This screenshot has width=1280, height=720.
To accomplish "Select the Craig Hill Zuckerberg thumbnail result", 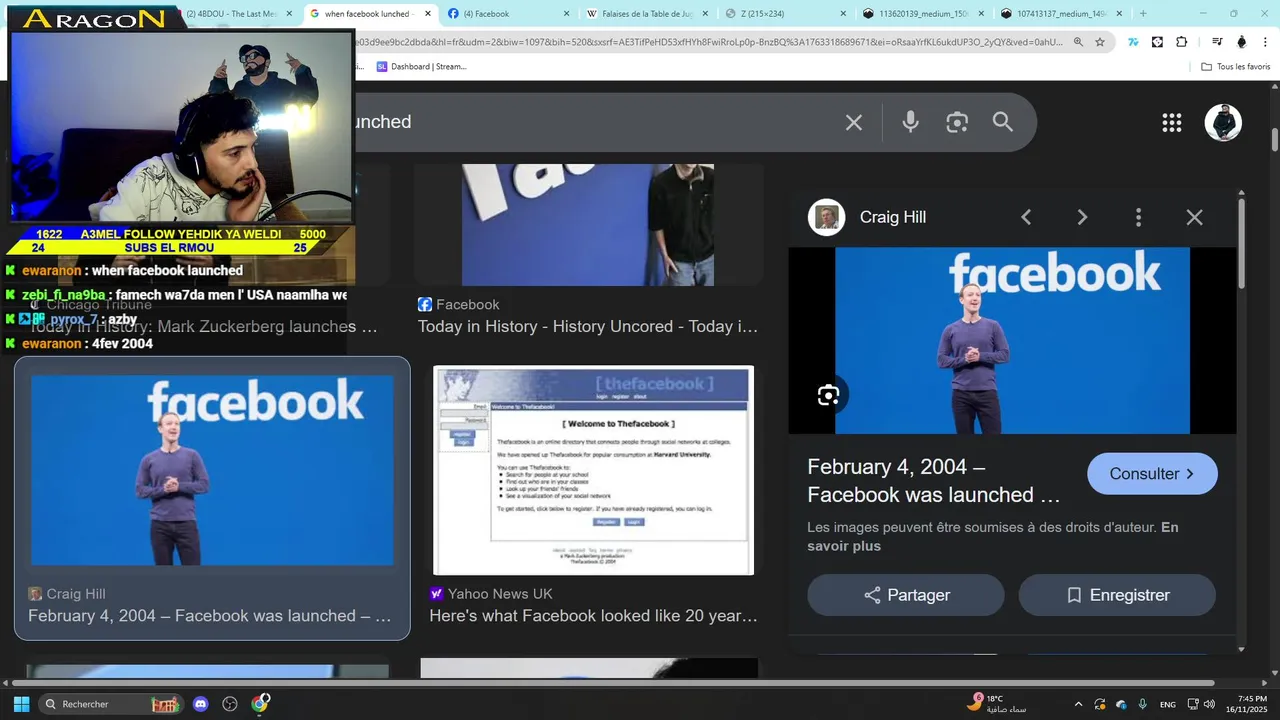I will tap(212, 470).
